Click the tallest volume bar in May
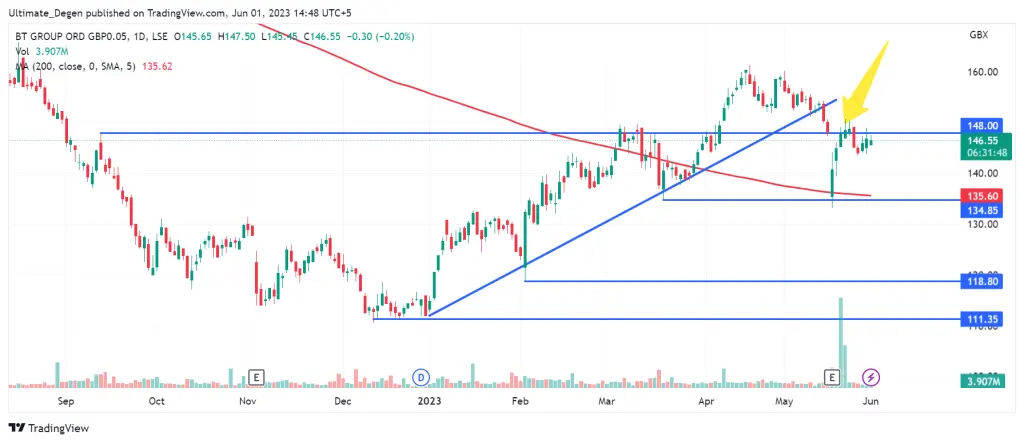This screenshot has height=443, width=1024. point(840,342)
